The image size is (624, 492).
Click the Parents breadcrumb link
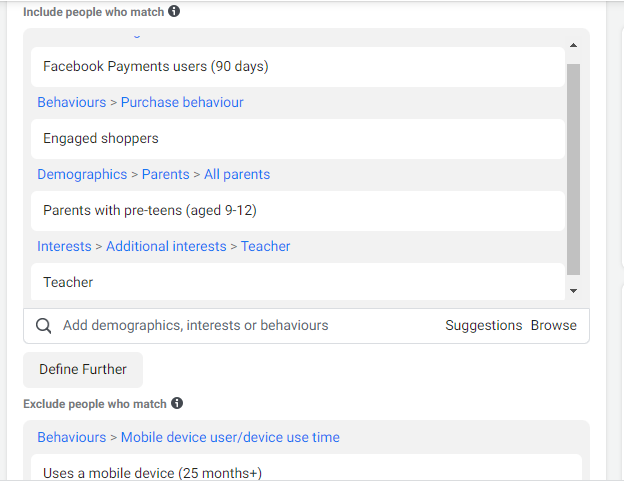[x=165, y=174]
